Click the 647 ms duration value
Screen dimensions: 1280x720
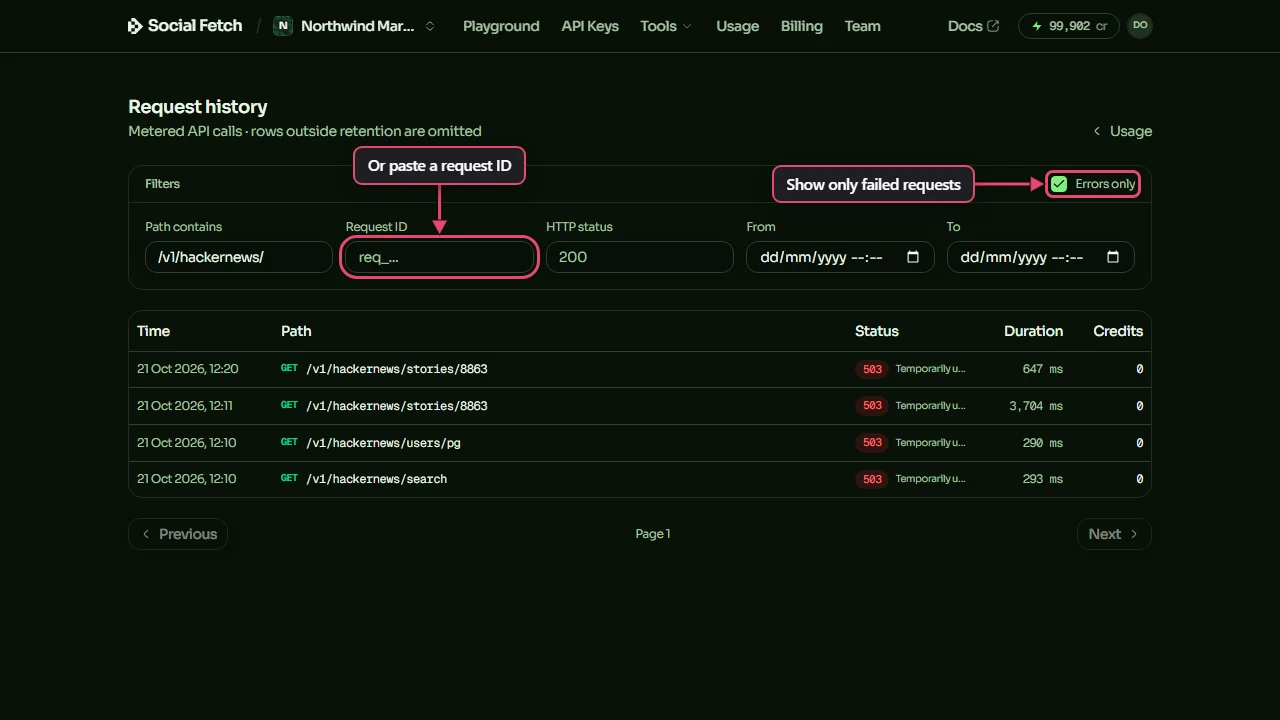[x=1043, y=369]
